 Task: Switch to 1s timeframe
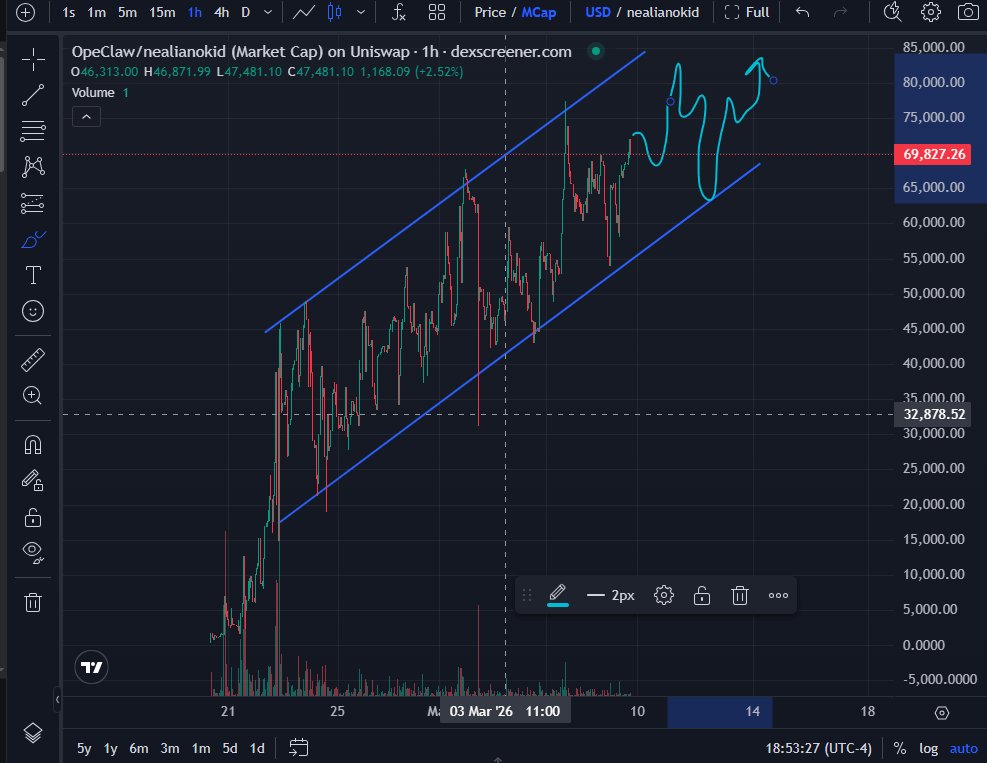[x=69, y=12]
